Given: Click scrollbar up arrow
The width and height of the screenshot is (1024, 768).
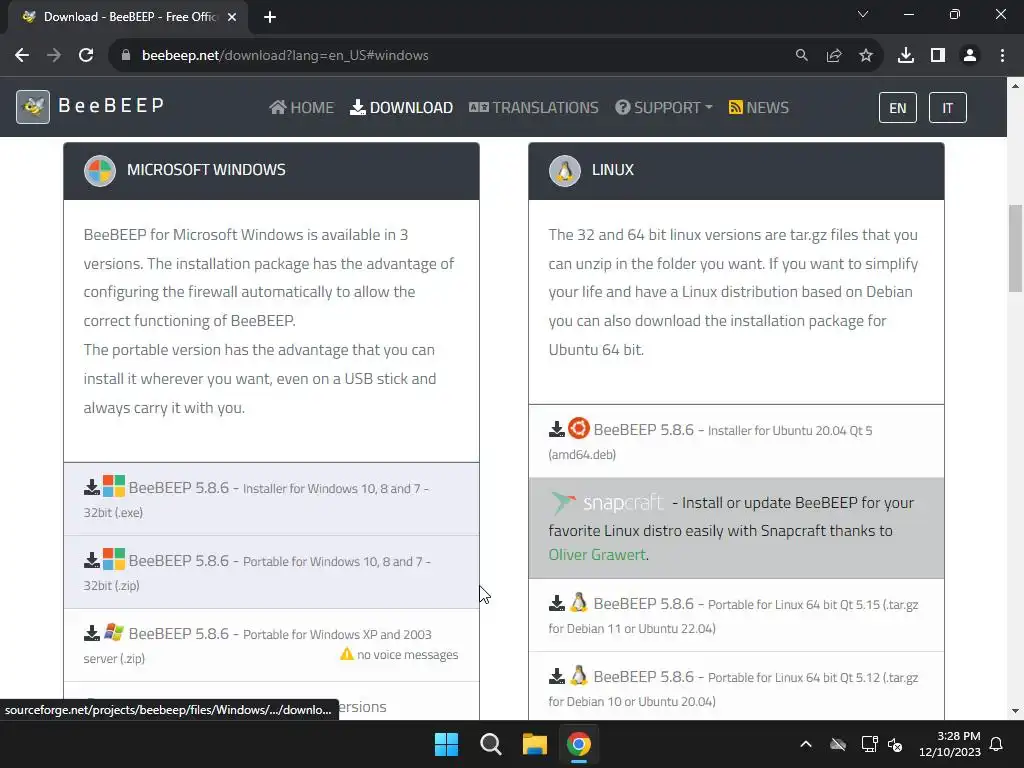Looking at the screenshot, I should pos(1015,86).
